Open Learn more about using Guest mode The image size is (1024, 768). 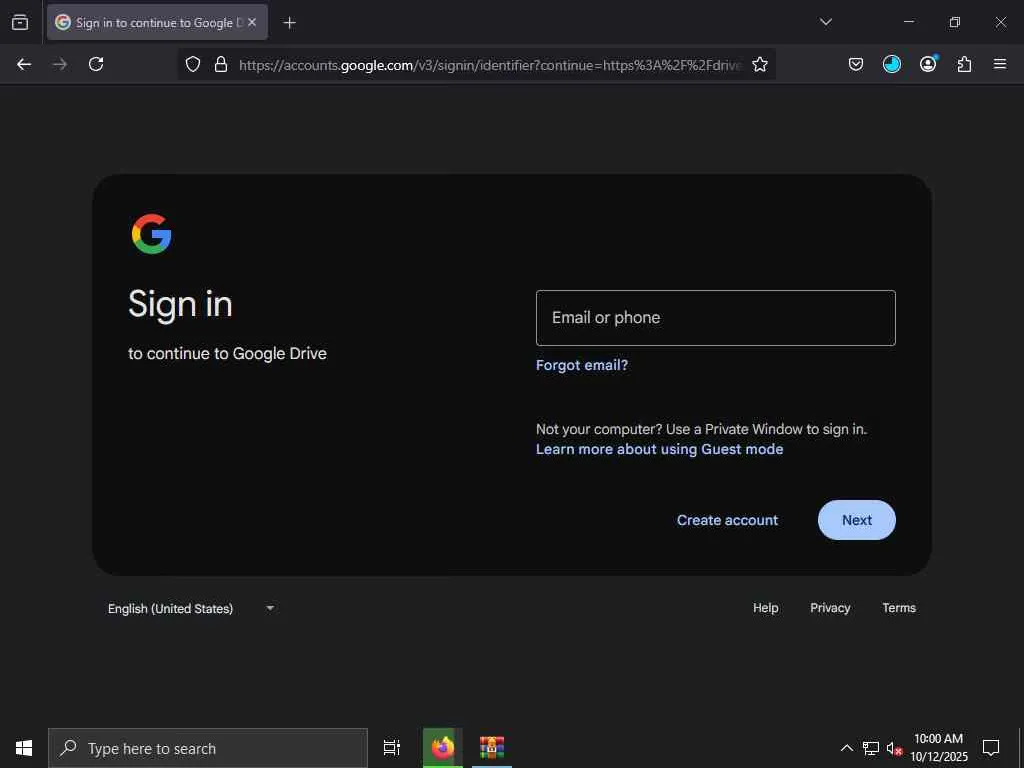tap(660, 449)
